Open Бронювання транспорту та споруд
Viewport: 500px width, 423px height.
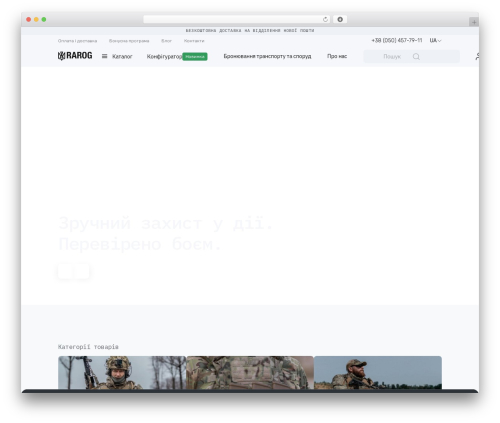coord(267,56)
